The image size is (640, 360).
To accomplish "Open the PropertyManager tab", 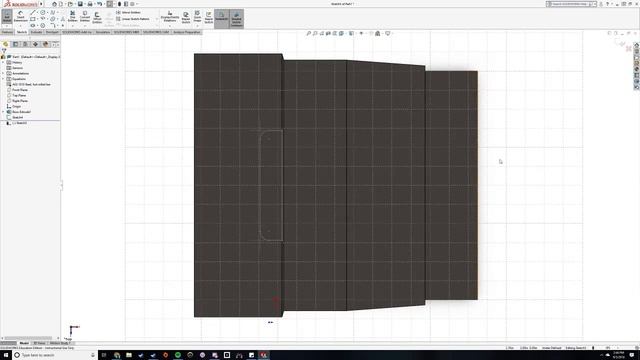I will [16, 44].
